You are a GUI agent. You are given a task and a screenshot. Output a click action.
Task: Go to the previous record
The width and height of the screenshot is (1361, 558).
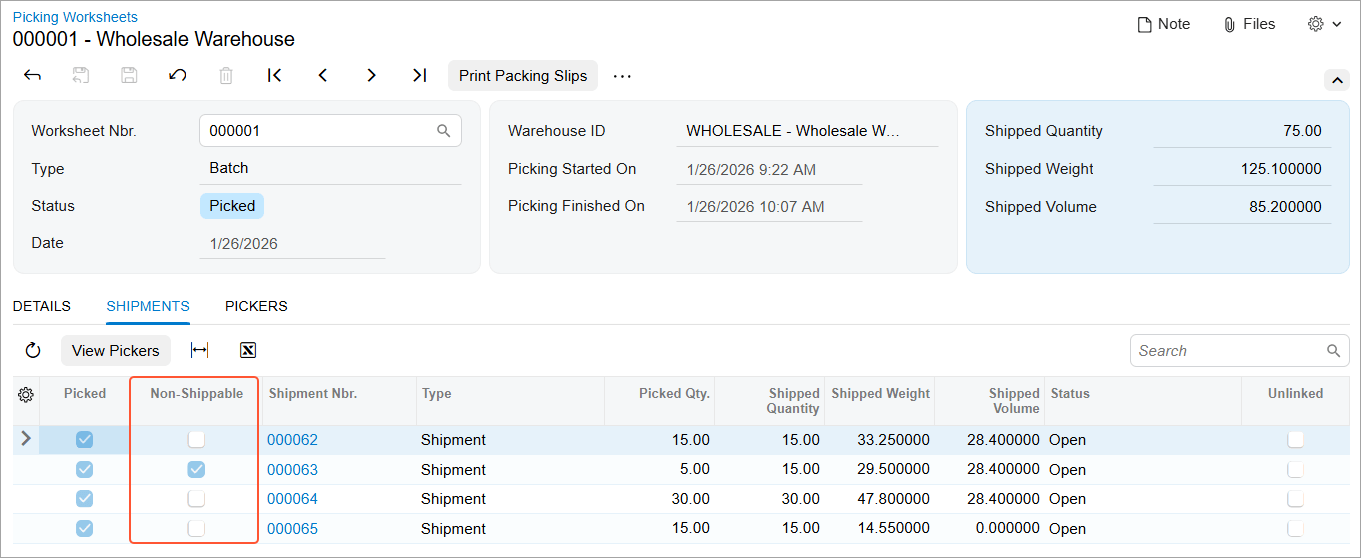coord(323,76)
